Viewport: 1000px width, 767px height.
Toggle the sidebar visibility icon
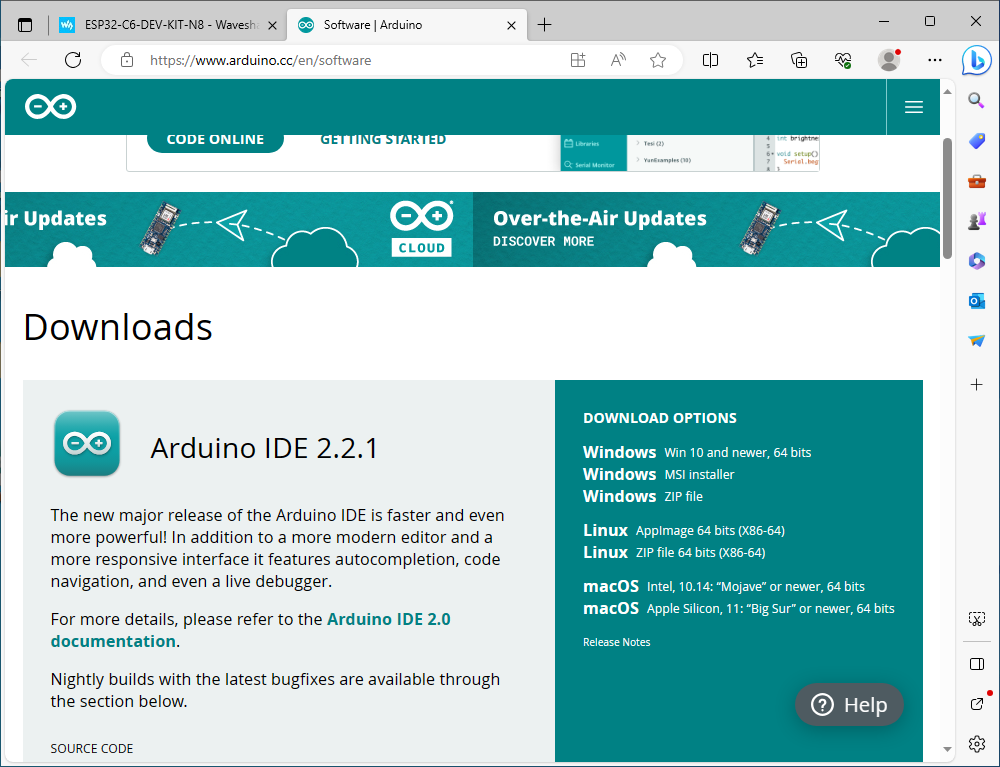pyautogui.click(x=976, y=664)
